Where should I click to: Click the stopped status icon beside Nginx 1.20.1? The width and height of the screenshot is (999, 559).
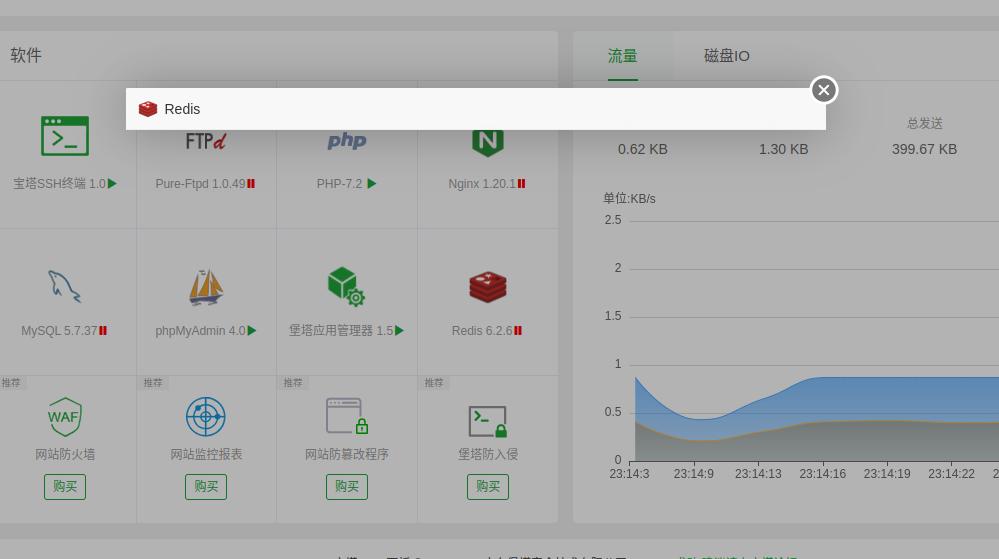tap(521, 184)
